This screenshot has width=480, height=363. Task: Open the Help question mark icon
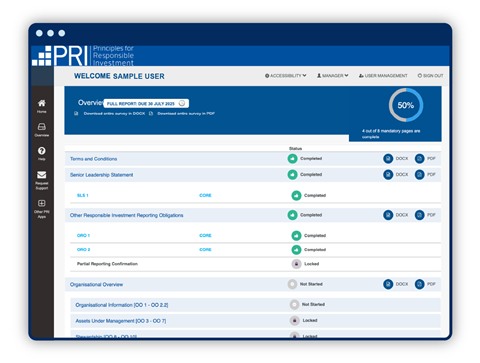point(42,151)
